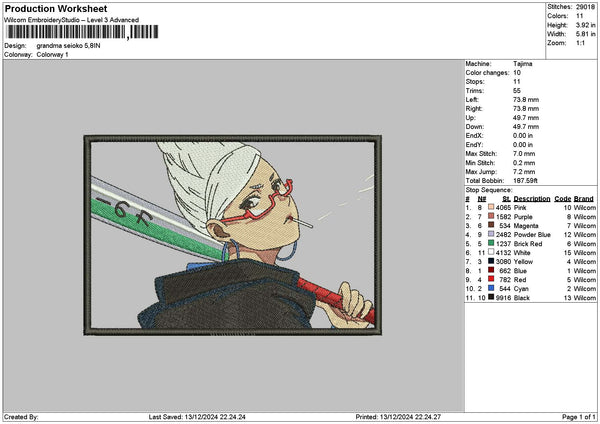600x424 pixels.
Task: Click the Trims value 55
Action: point(517,91)
